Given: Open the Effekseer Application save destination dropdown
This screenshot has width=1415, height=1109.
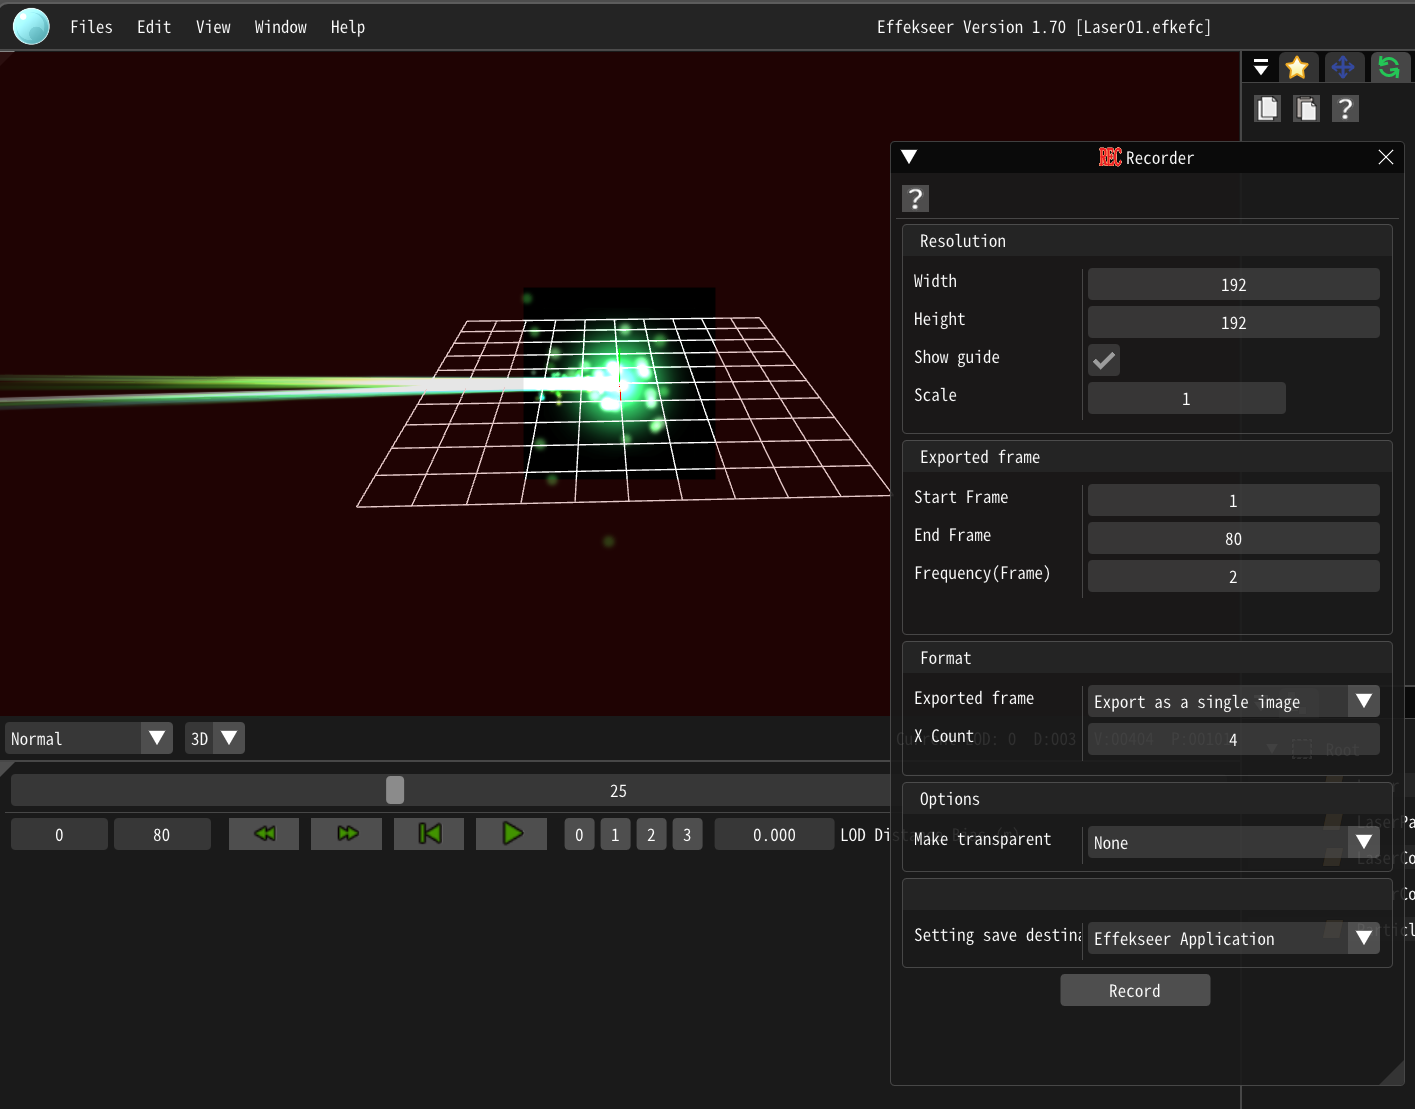Looking at the screenshot, I should coord(1233,938).
